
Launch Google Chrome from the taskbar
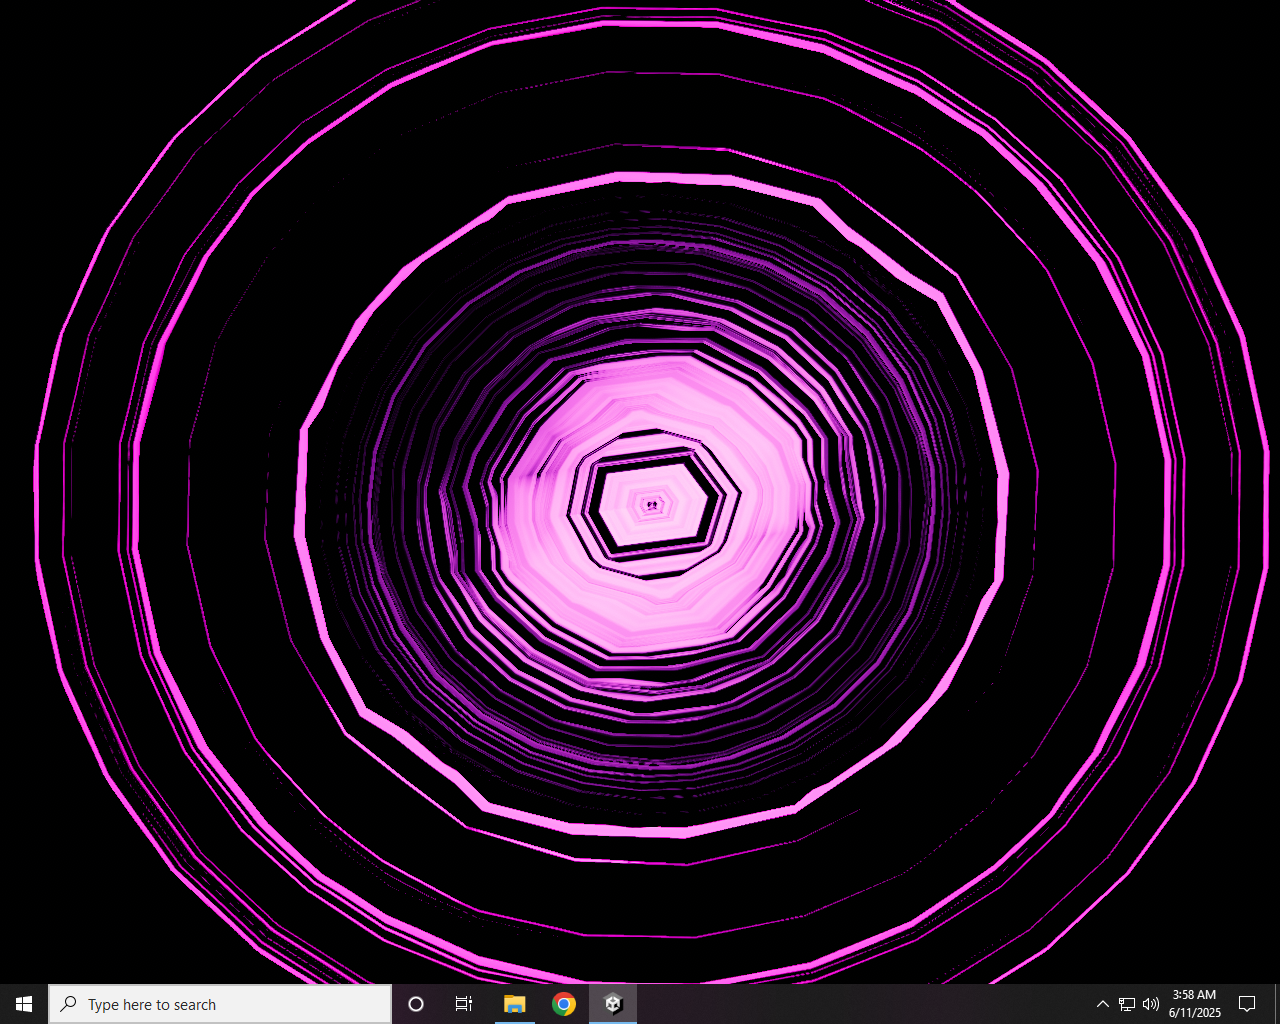pyautogui.click(x=564, y=1004)
